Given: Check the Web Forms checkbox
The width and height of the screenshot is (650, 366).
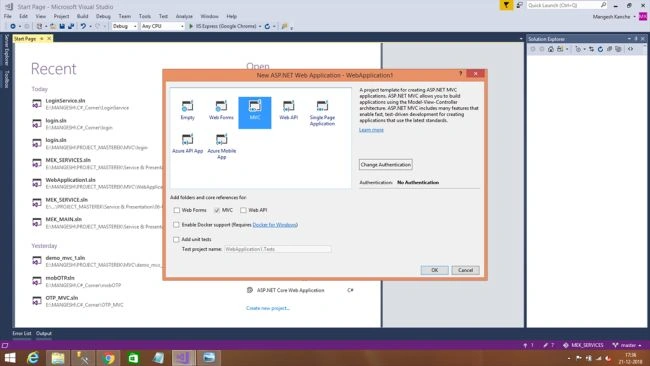Looking at the screenshot, I should click(x=177, y=210).
